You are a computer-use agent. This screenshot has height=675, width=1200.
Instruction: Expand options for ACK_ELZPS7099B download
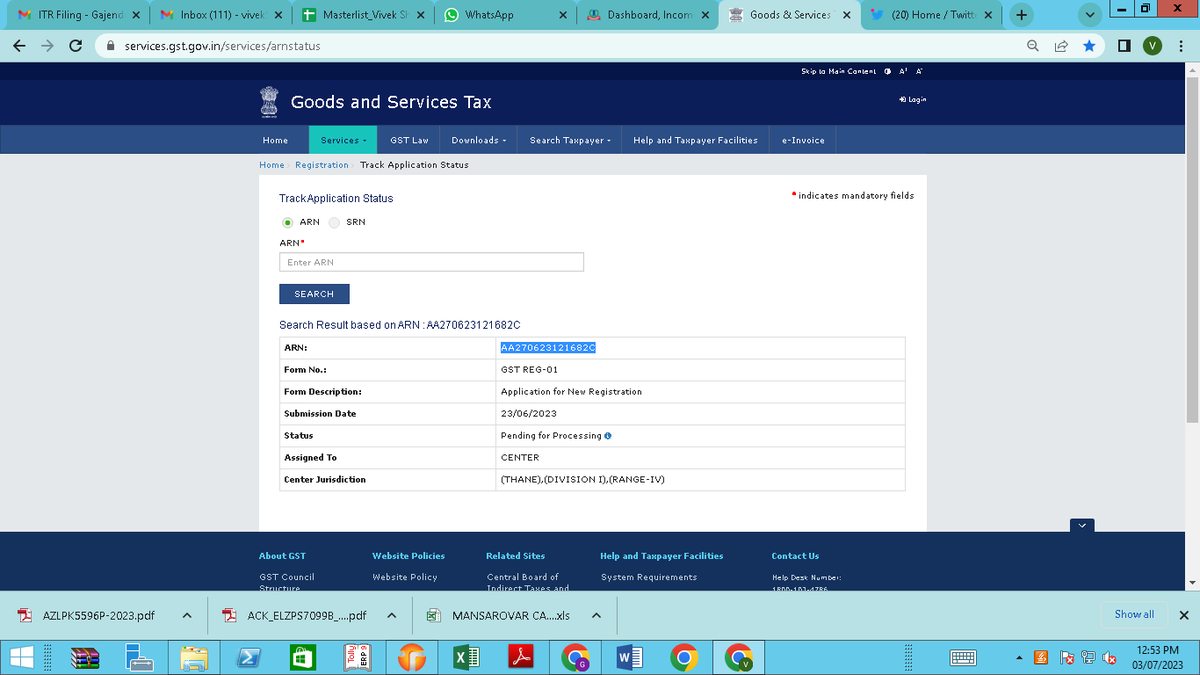391,615
